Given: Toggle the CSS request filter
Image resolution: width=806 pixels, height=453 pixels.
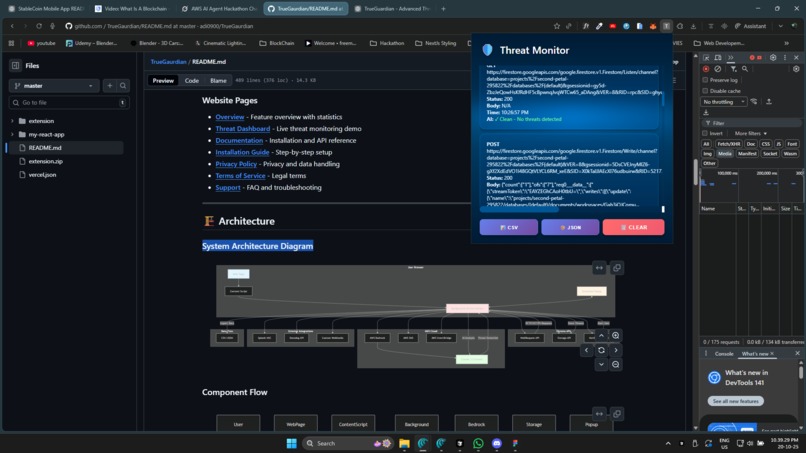Looking at the screenshot, I should pos(766,144).
